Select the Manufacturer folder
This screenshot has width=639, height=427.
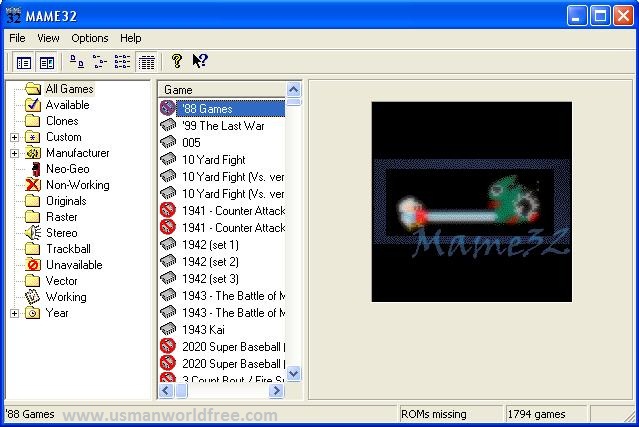click(x=77, y=153)
